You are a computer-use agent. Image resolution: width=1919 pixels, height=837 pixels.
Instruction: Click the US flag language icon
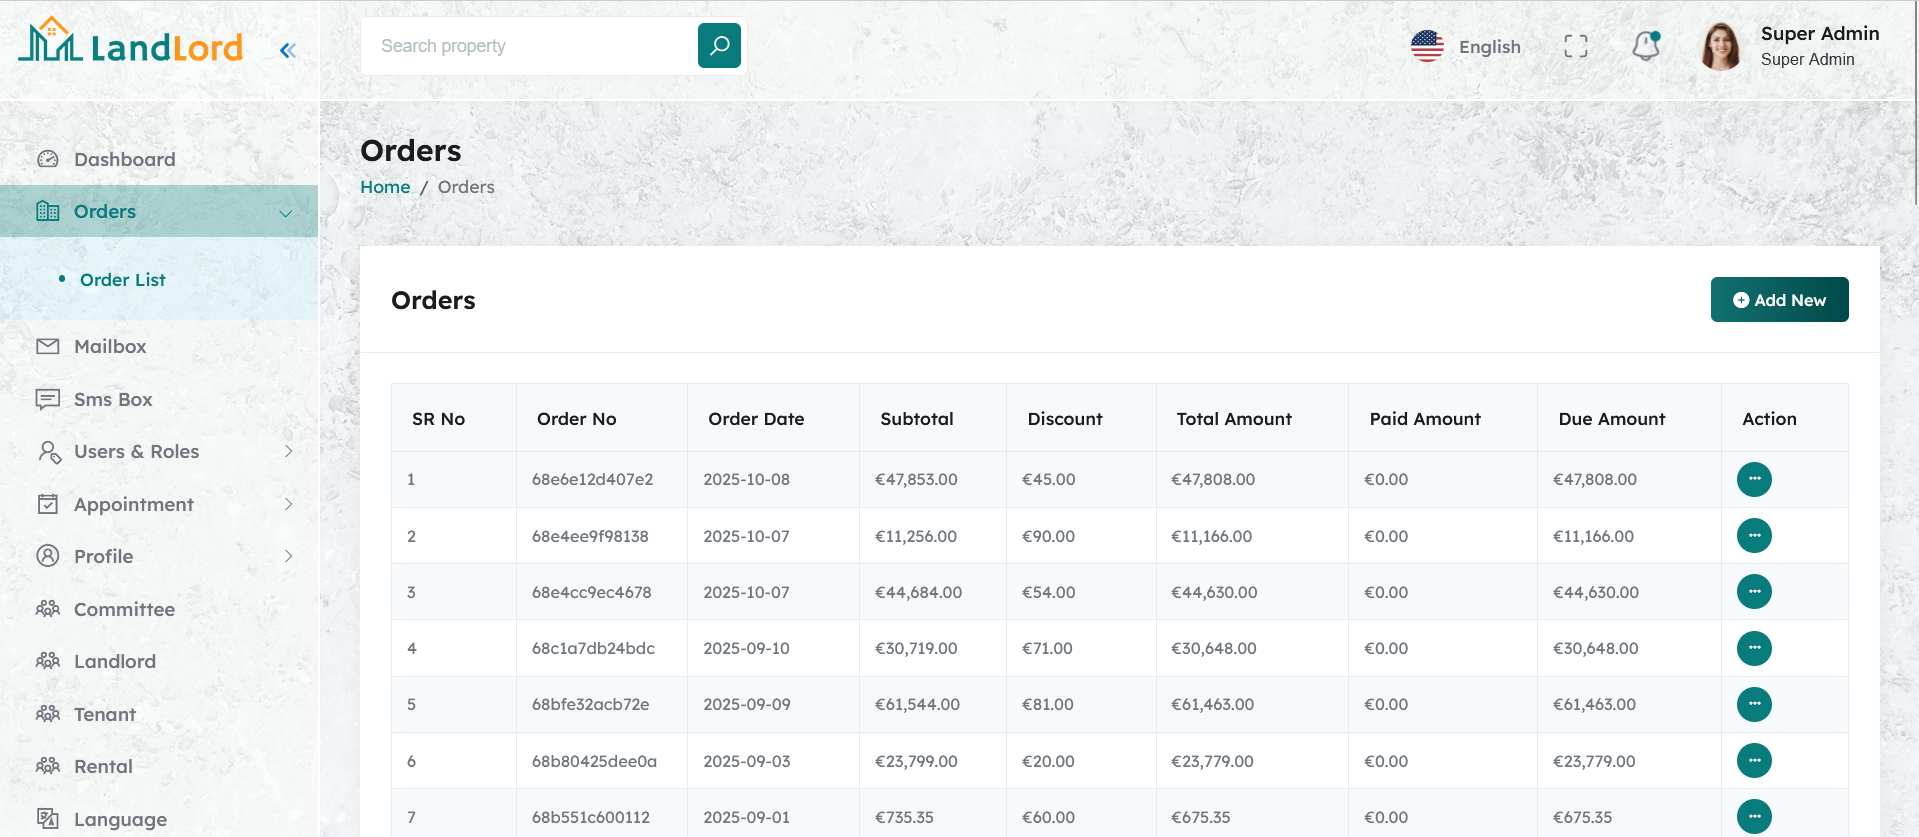tap(1427, 46)
